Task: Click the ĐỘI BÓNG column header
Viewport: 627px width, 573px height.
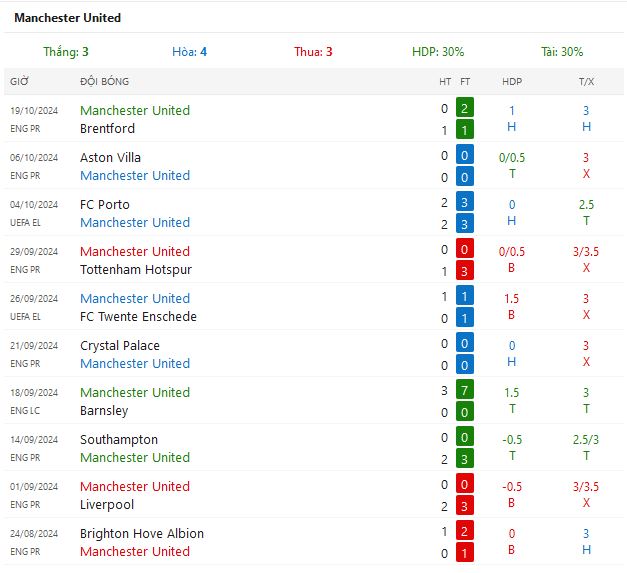Action: pos(104,82)
